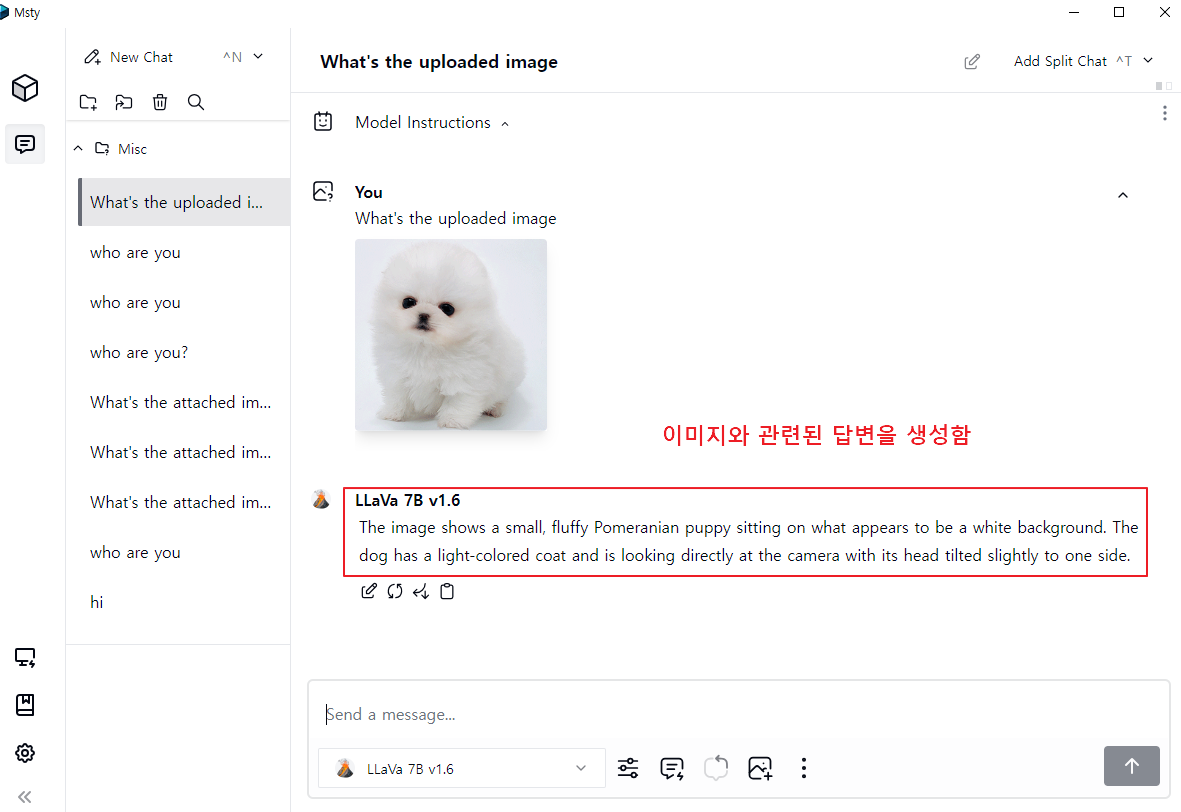Click the LLaVa avatar beside the response
Viewport: 1181px width, 812px height.
(x=322, y=499)
